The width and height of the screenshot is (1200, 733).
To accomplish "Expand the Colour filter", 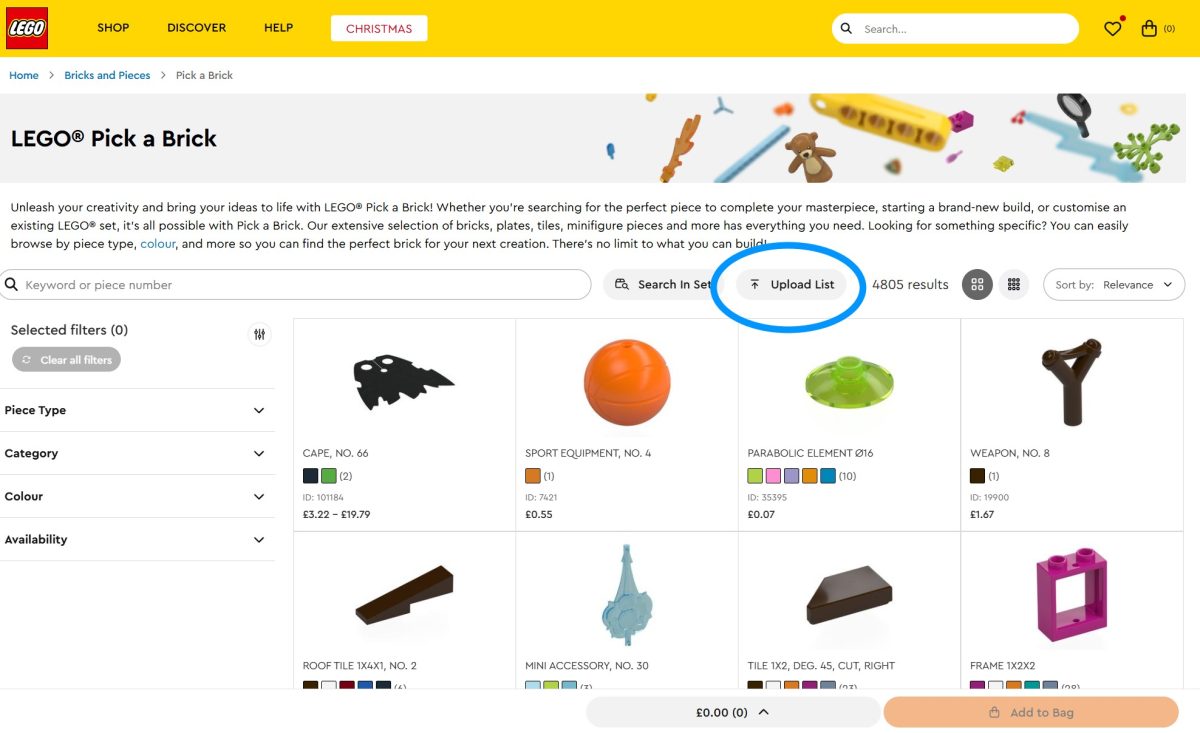I will (x=137, y=496).
